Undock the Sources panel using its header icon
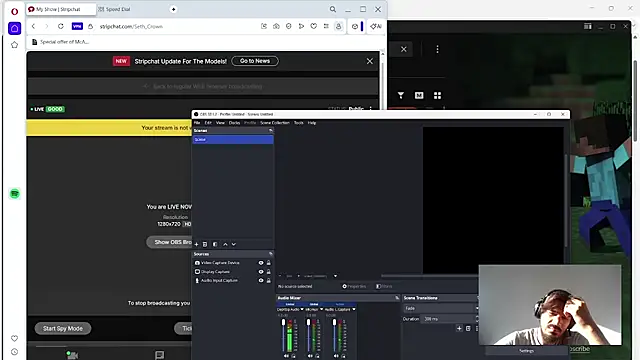 [270, 254]
